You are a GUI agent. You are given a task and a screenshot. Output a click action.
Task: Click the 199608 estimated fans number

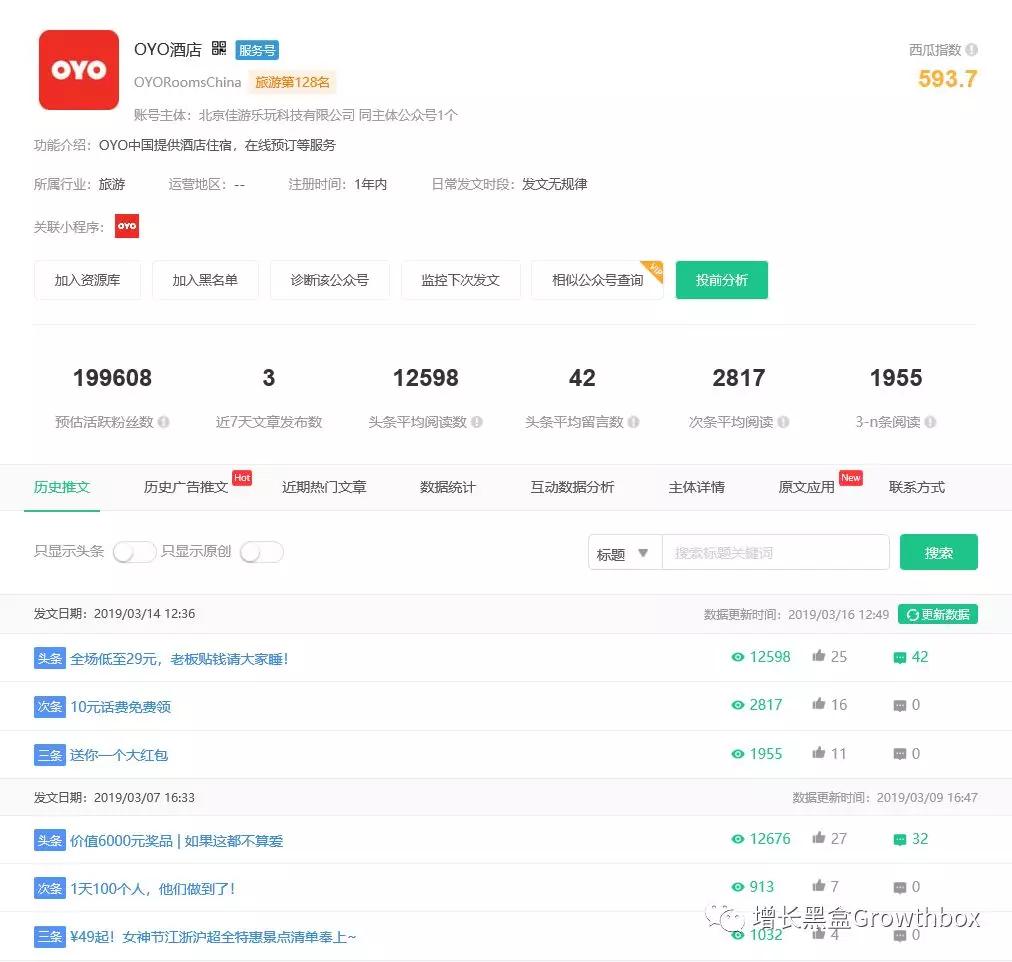112,378
